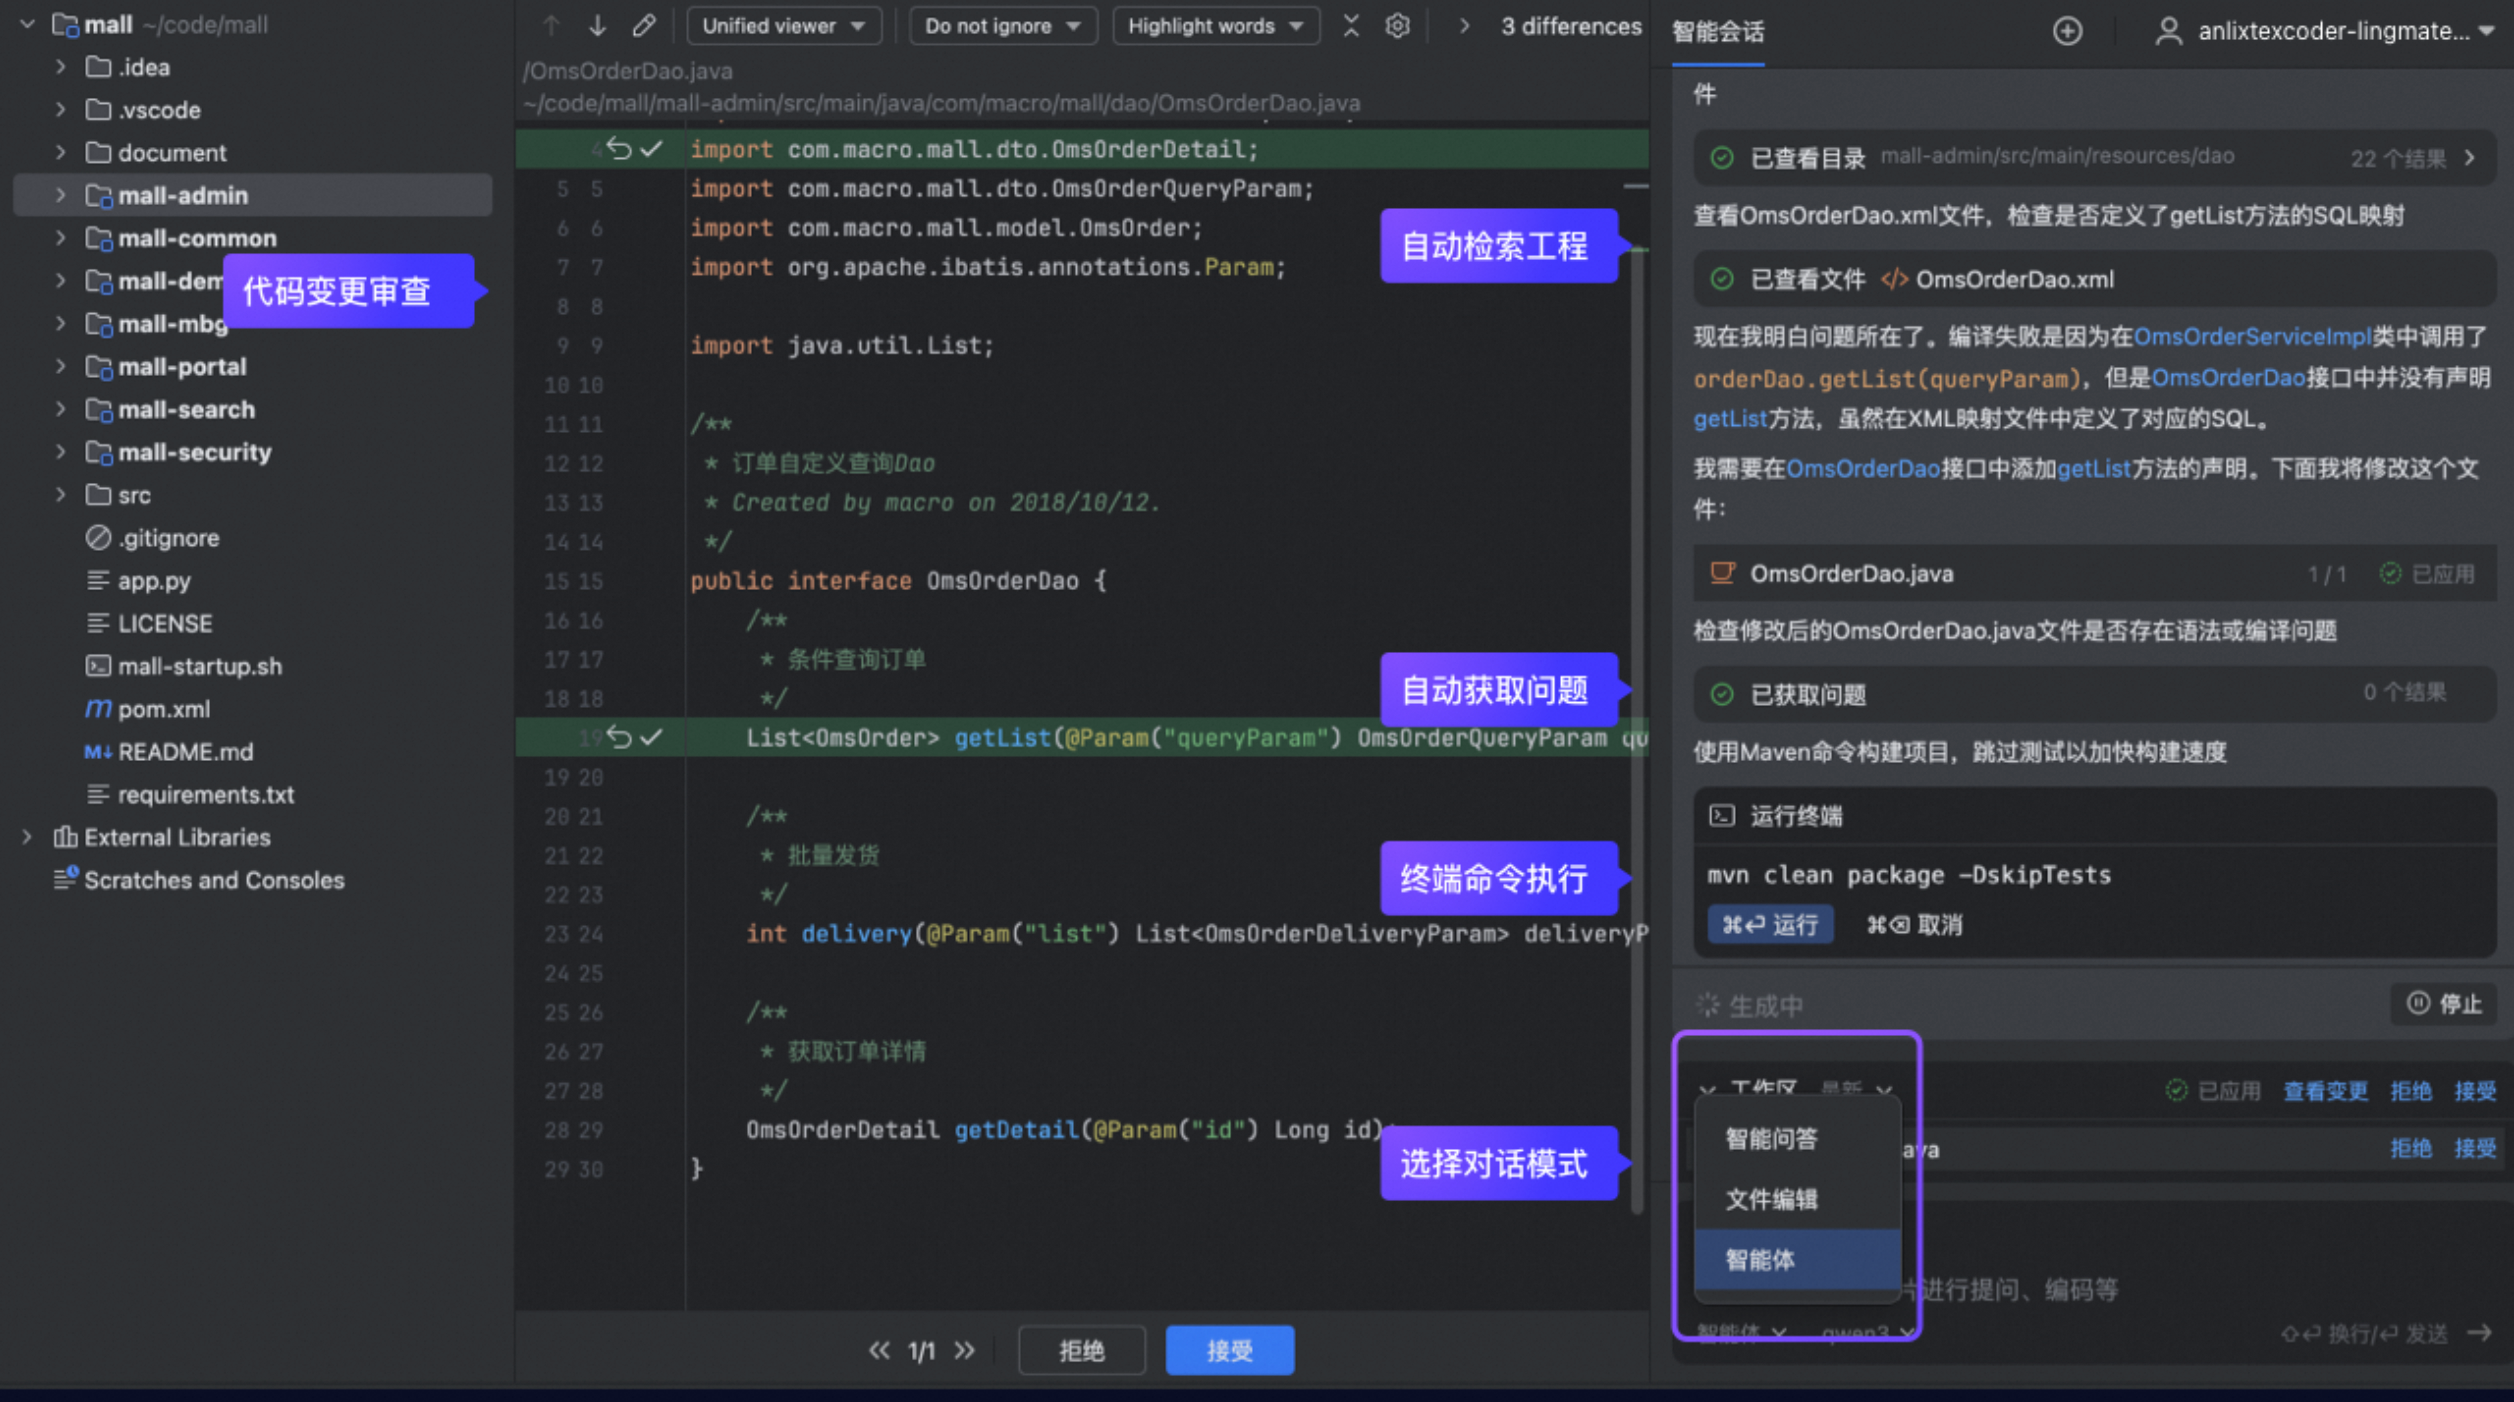
Task: Open 查看变更 link in workspace bar
Action: point(2325,1091)
